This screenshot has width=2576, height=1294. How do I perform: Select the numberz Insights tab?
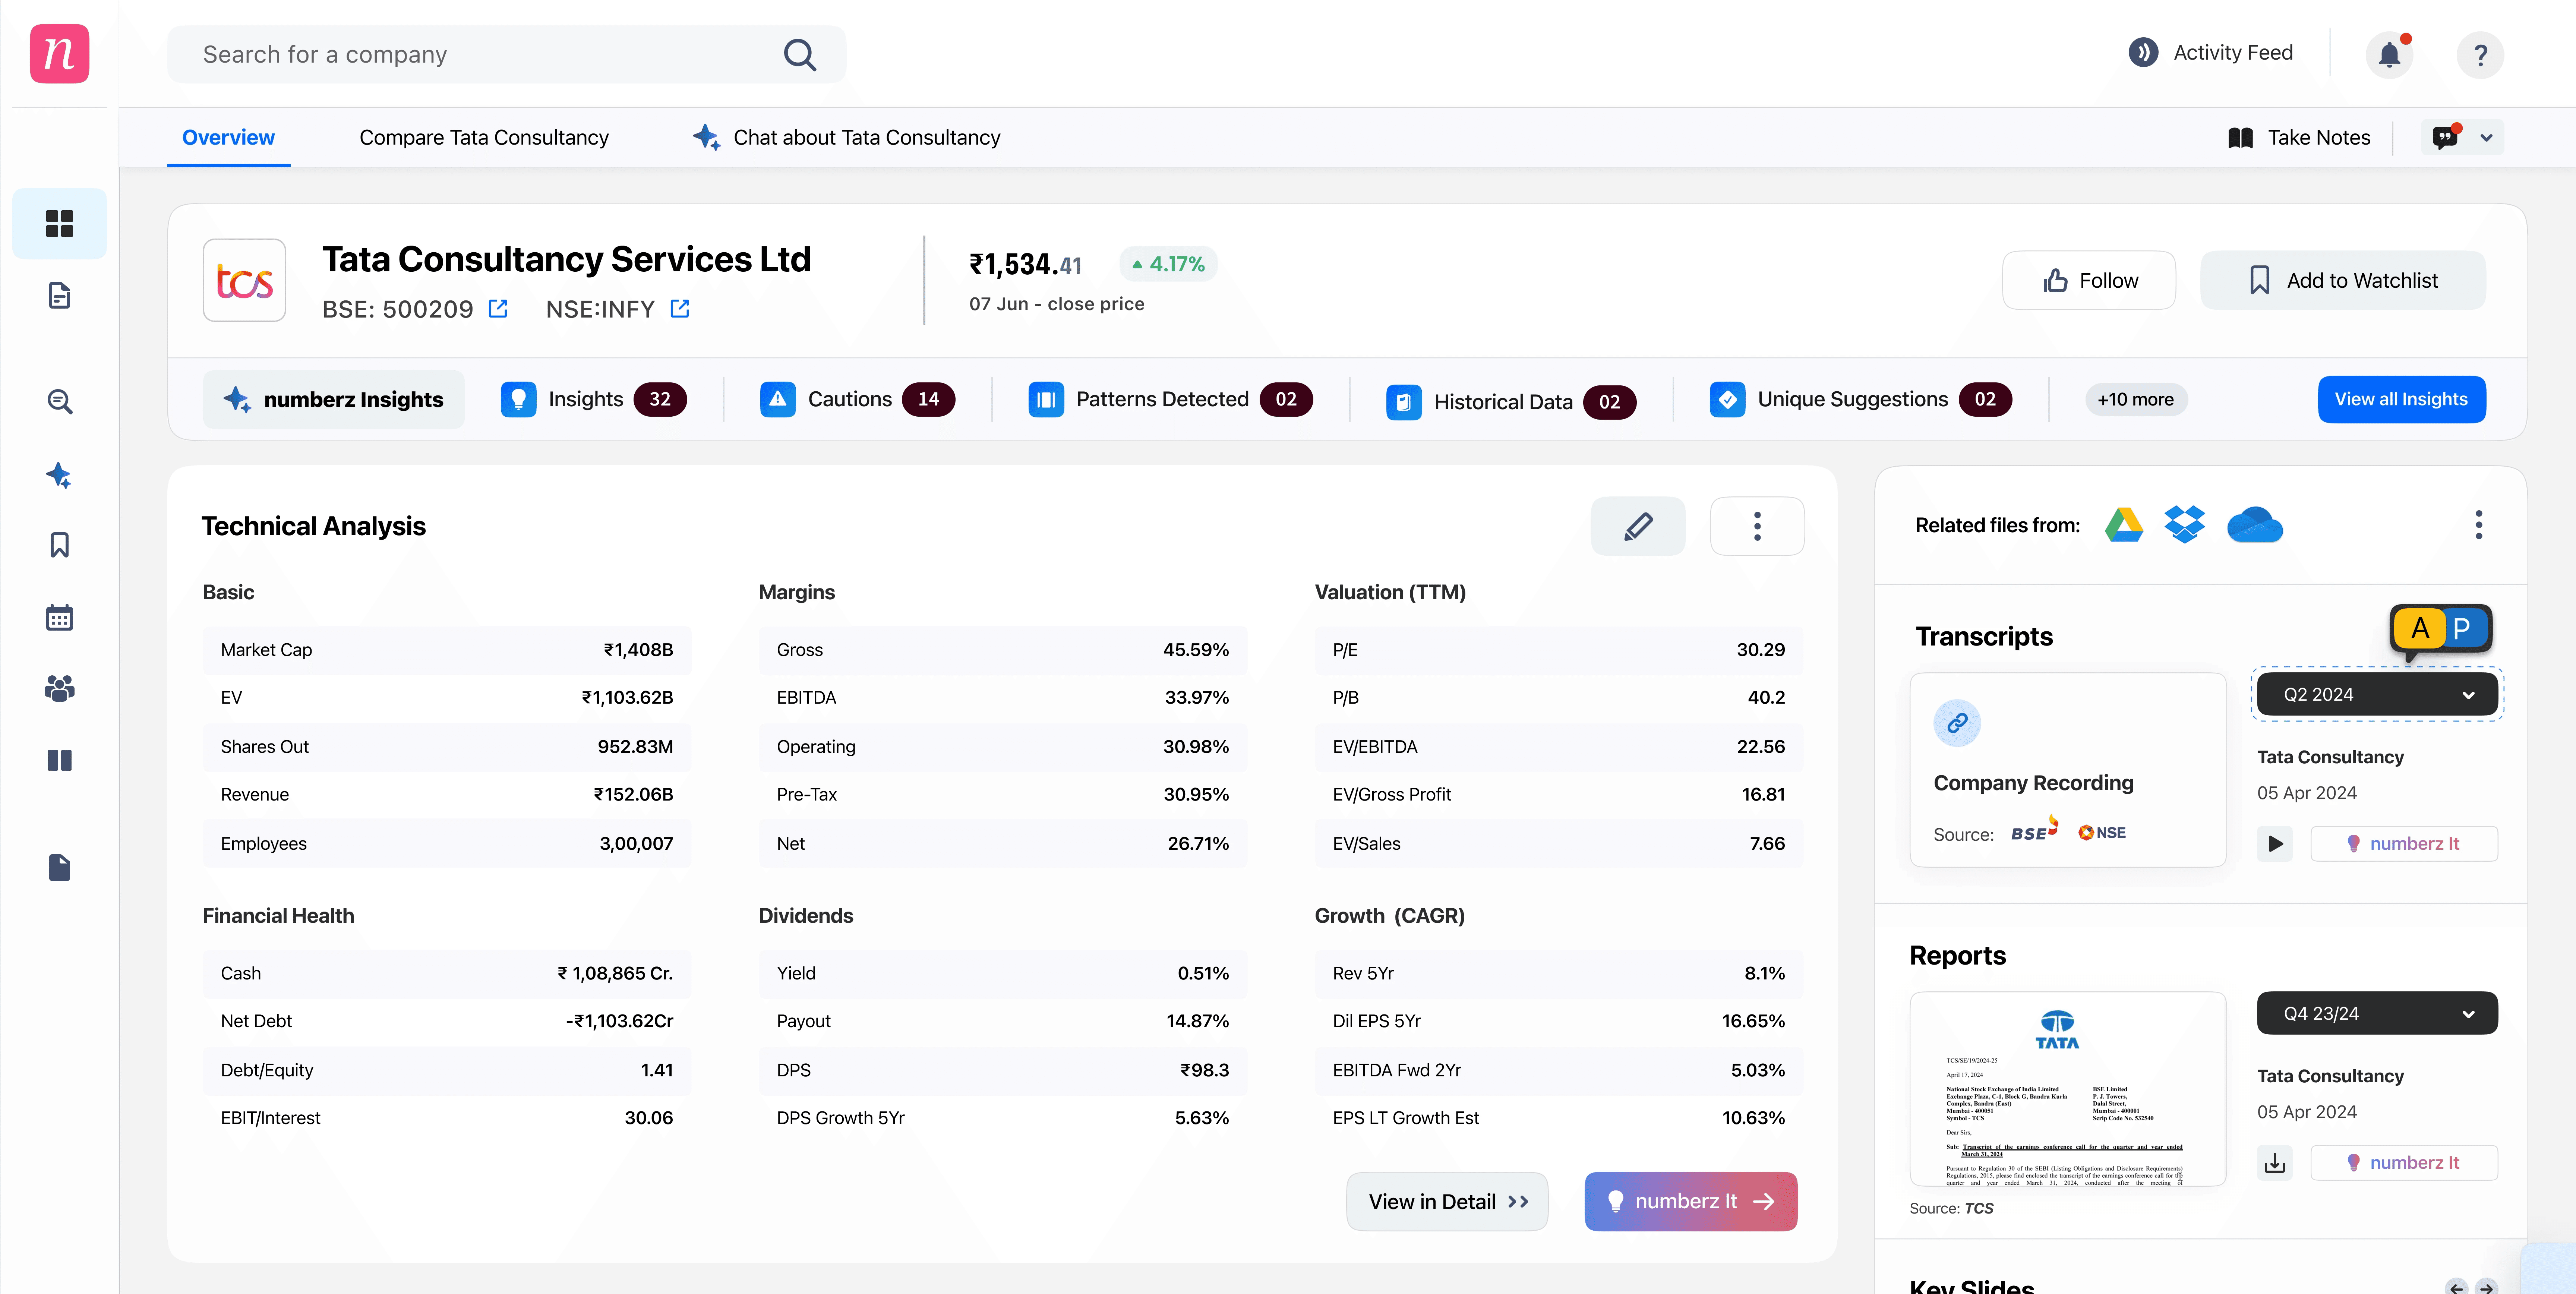click(334, 399)
